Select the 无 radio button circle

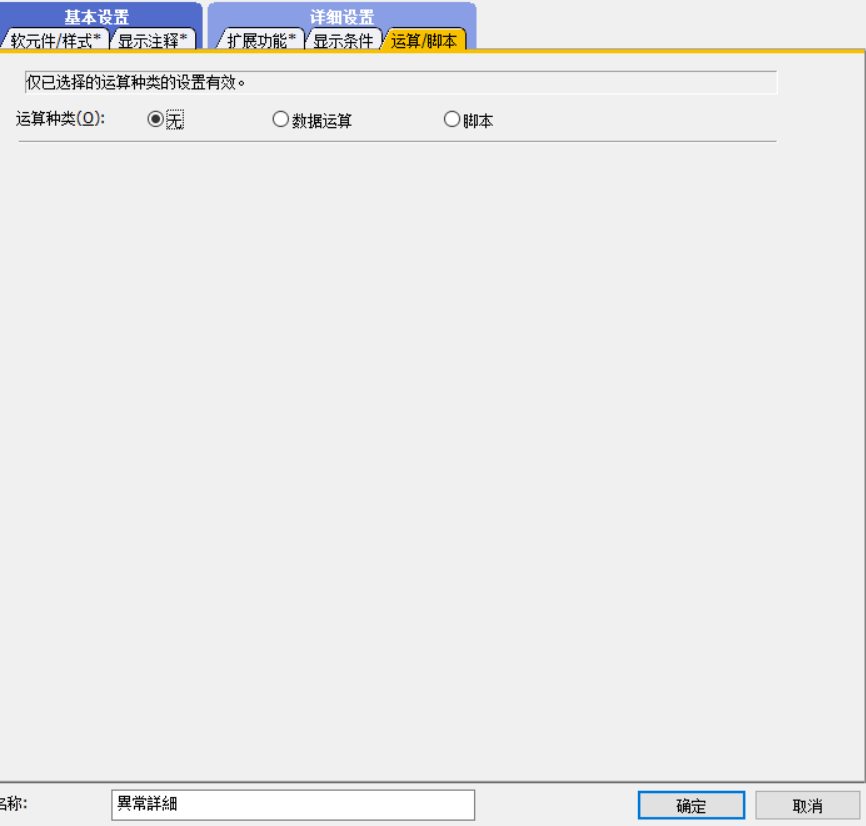155,119
